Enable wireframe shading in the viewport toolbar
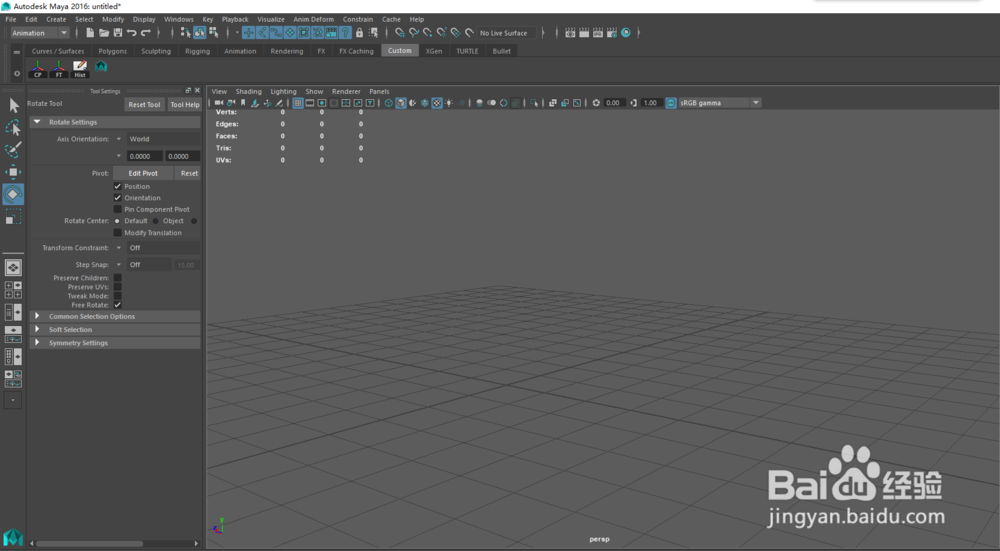The image size is (1000, 551). tap(388, 103)
